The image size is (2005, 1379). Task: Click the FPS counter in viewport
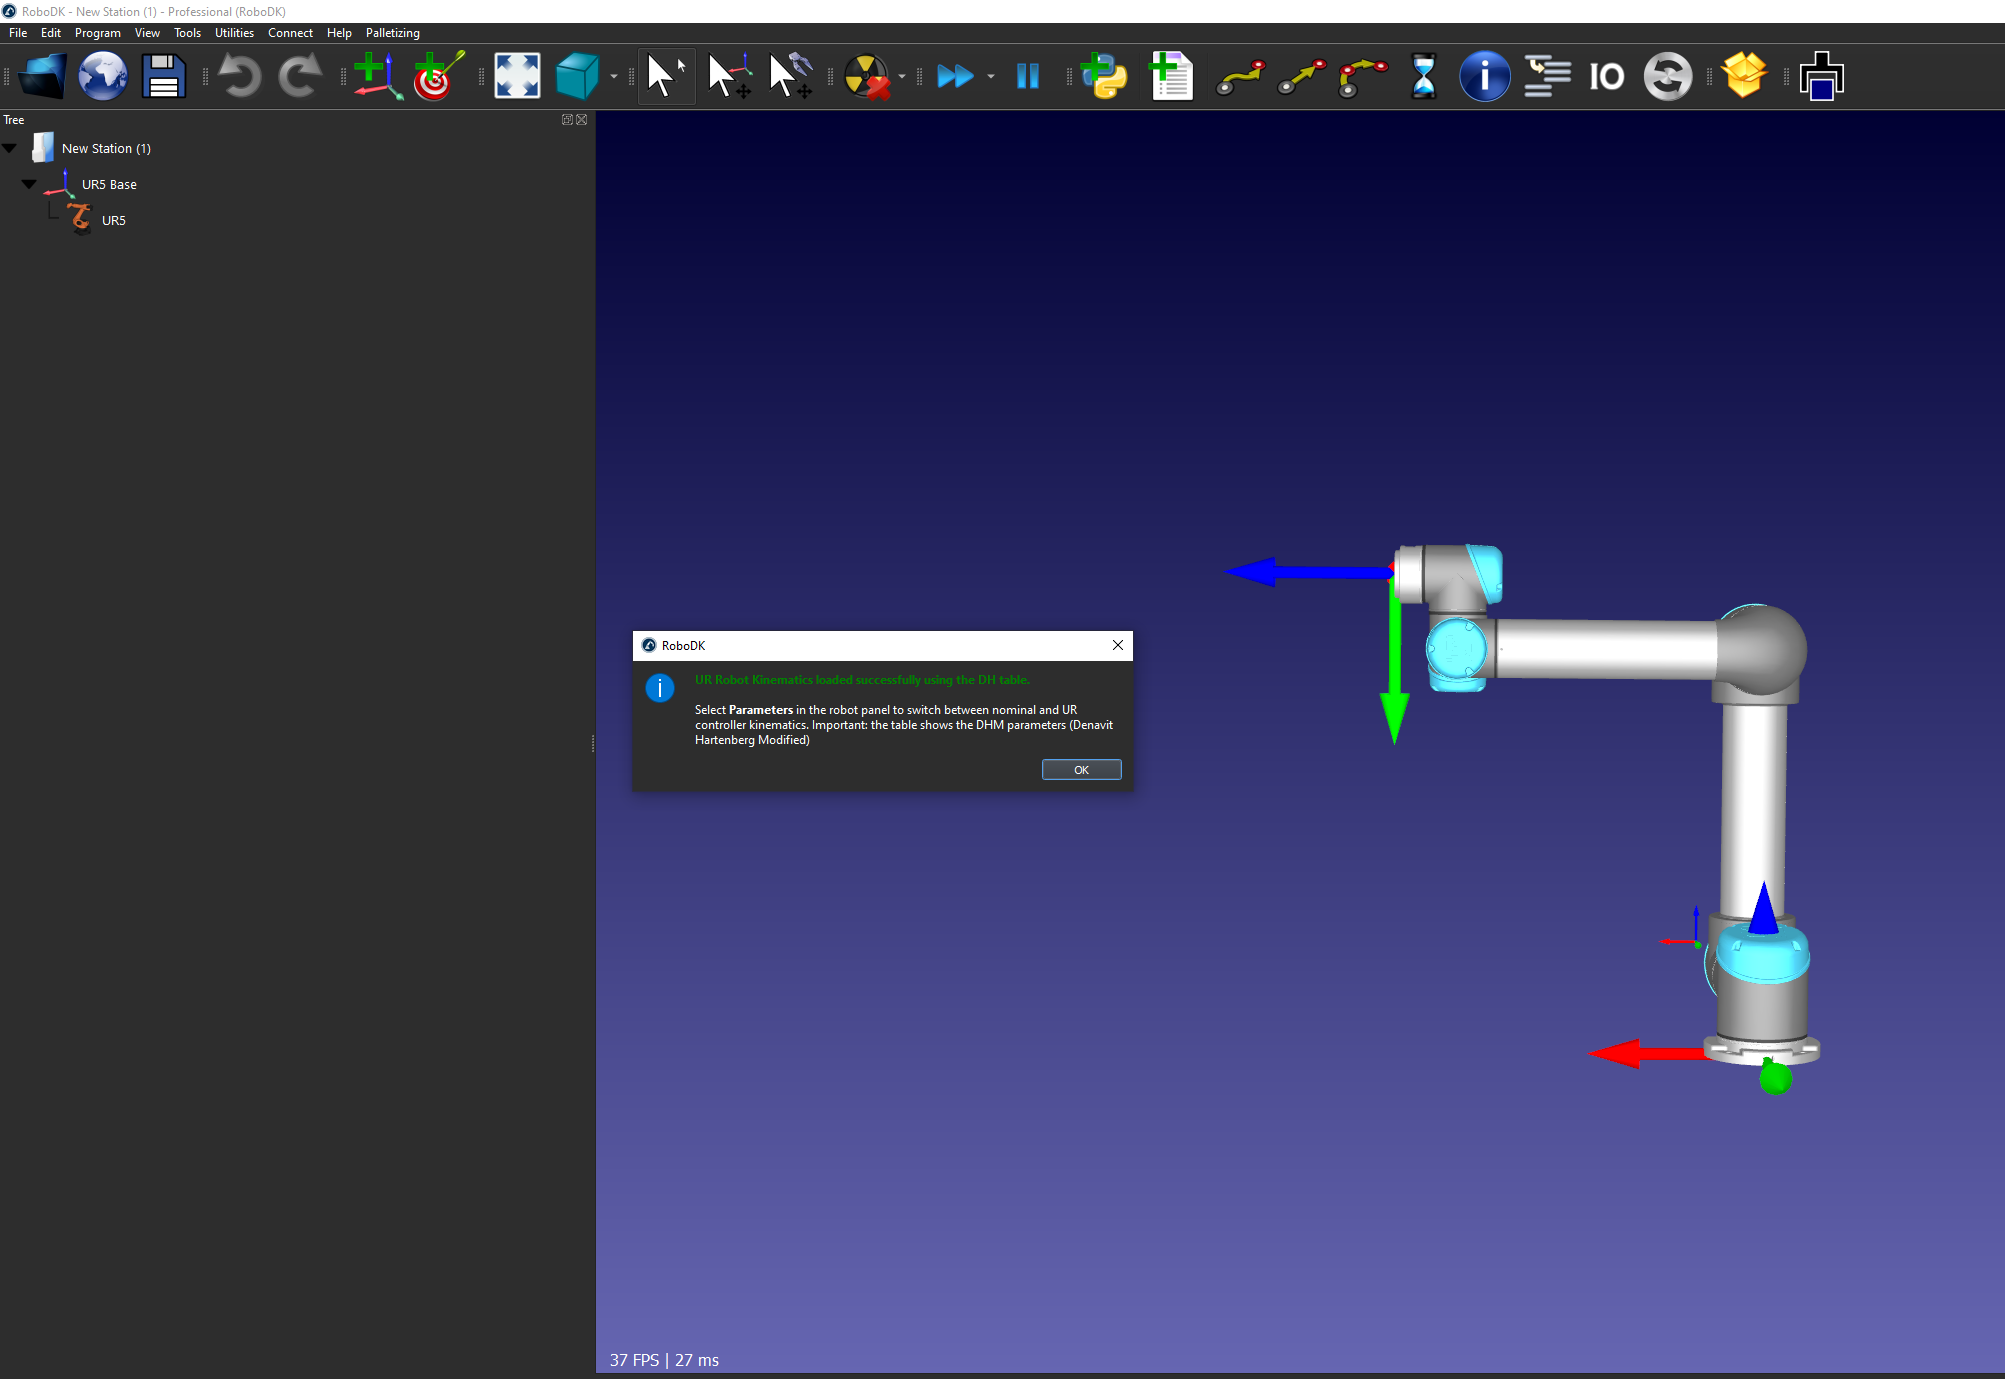pos(664,1360)
